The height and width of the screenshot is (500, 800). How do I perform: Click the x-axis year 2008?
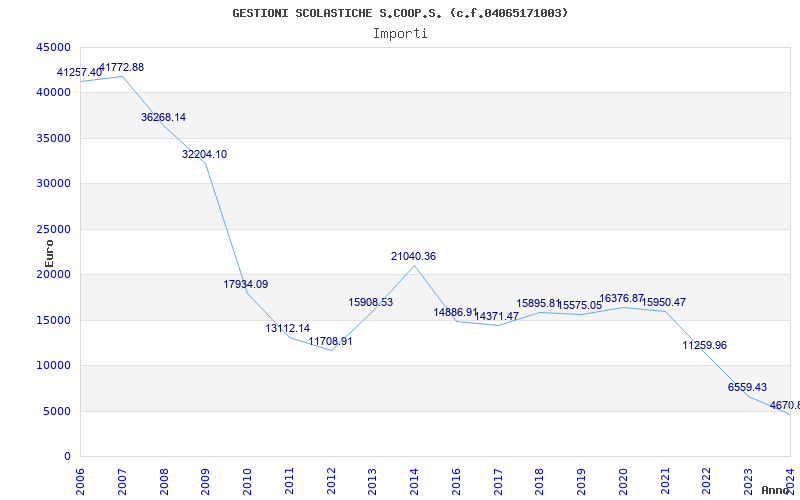[164, 481]
